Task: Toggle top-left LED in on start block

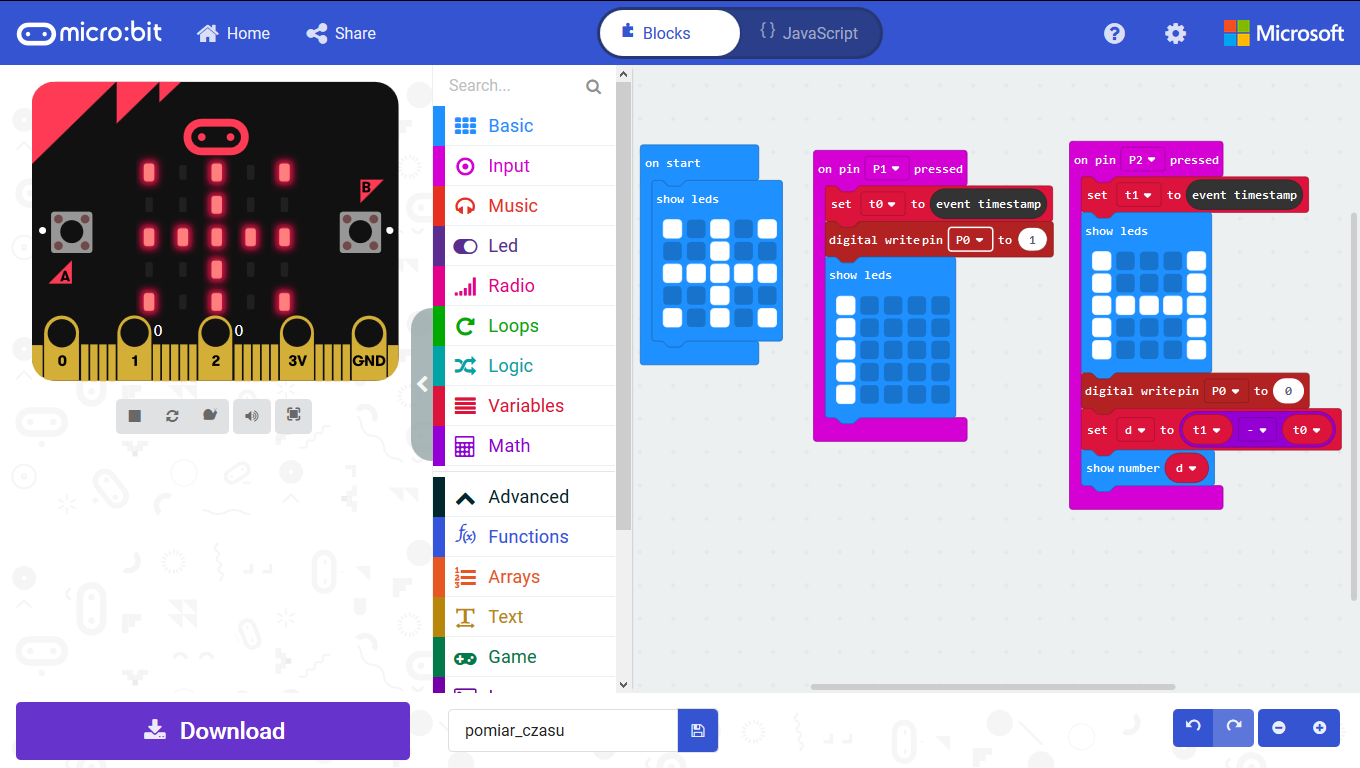Action: [x=672, y=229]
